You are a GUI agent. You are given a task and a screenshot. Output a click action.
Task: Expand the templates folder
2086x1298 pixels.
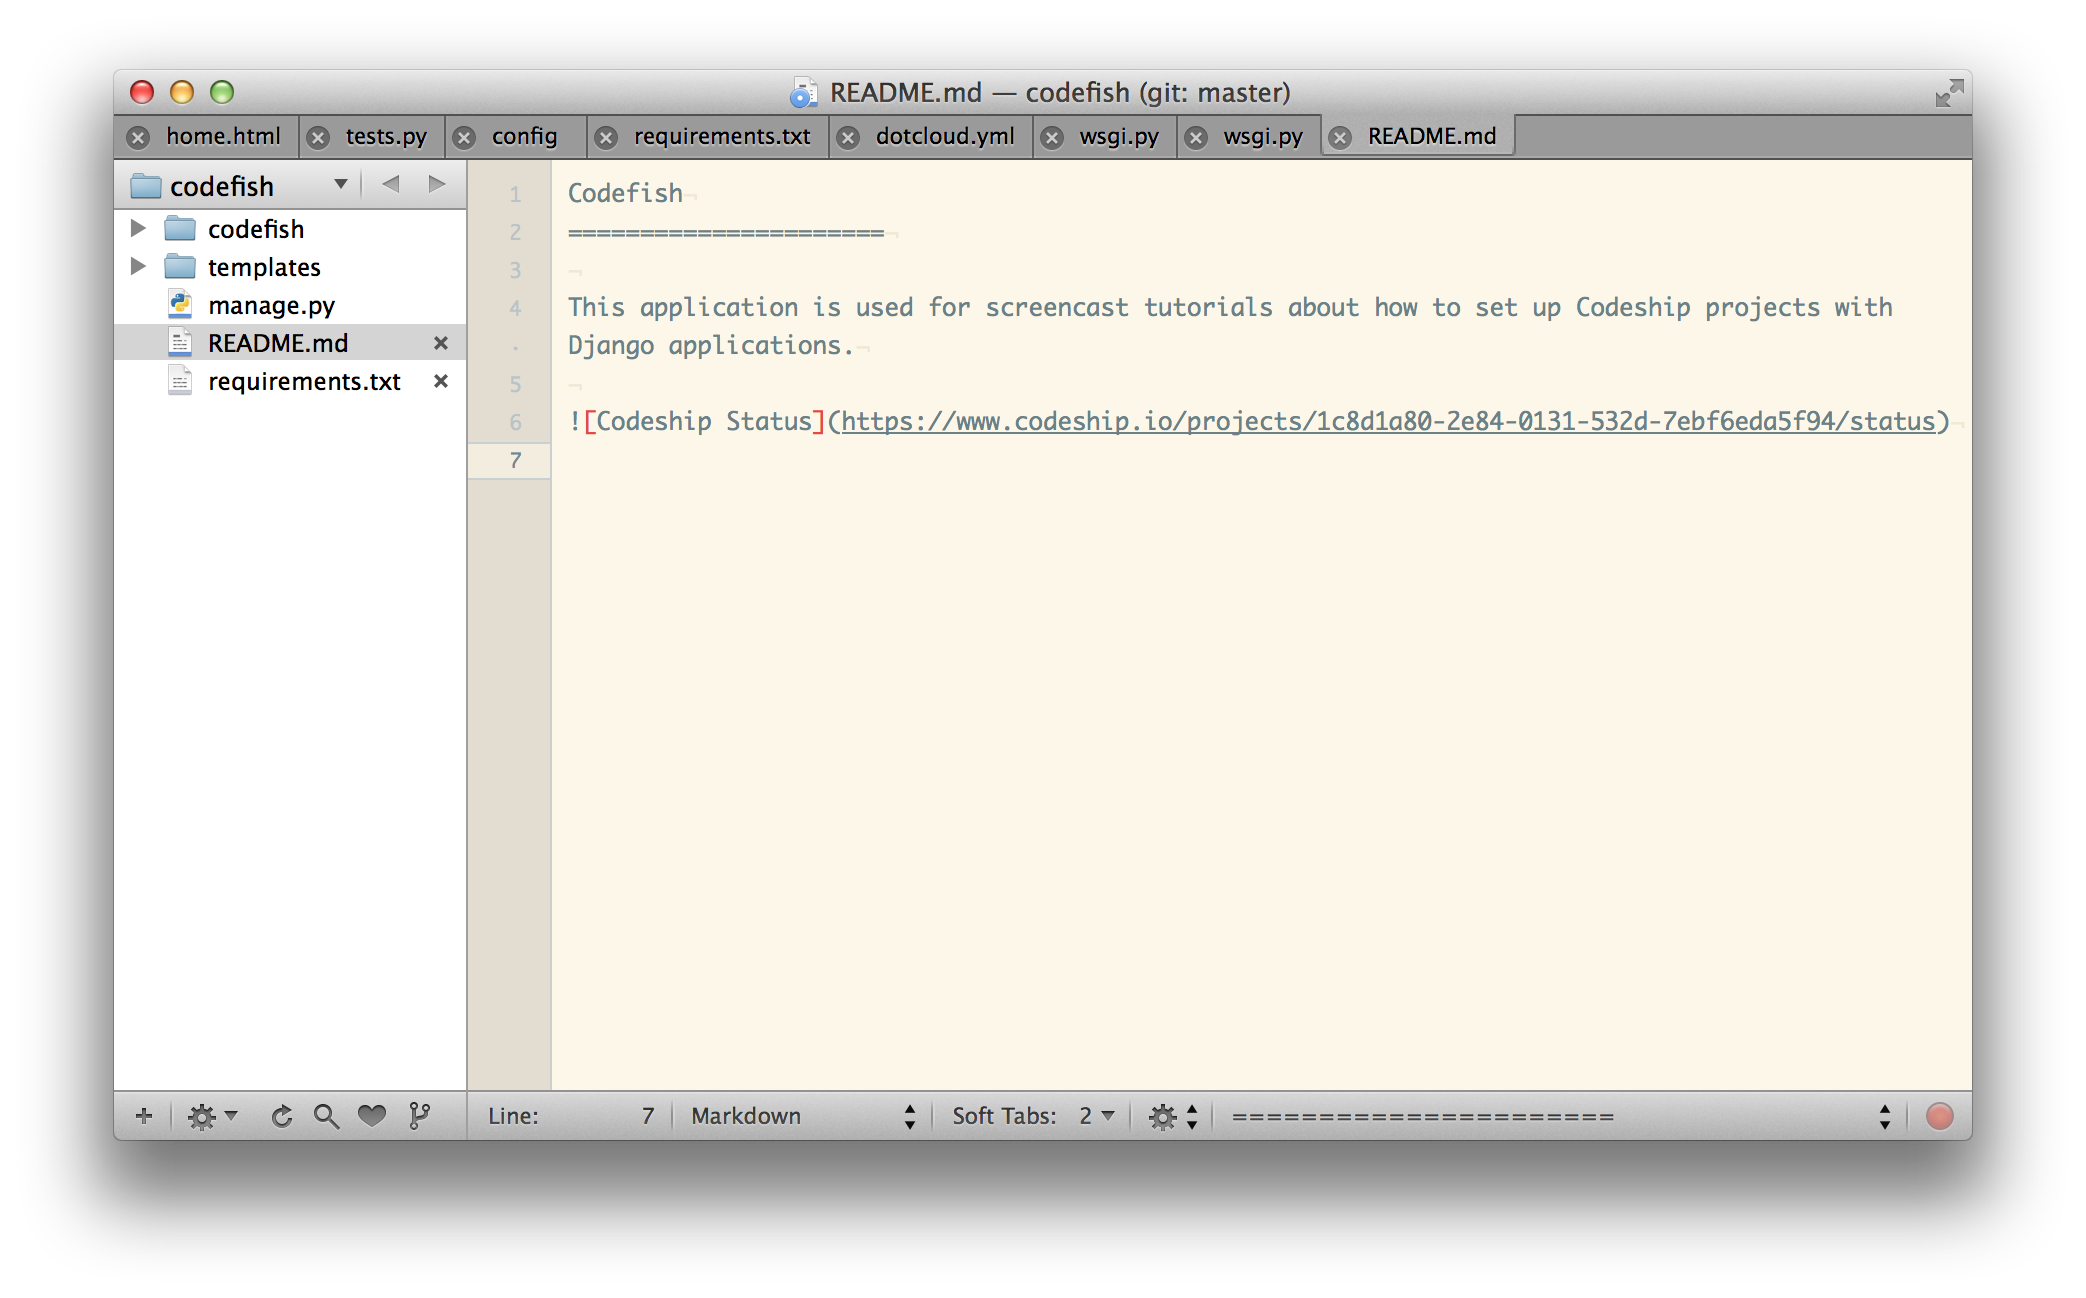[139, 267]
